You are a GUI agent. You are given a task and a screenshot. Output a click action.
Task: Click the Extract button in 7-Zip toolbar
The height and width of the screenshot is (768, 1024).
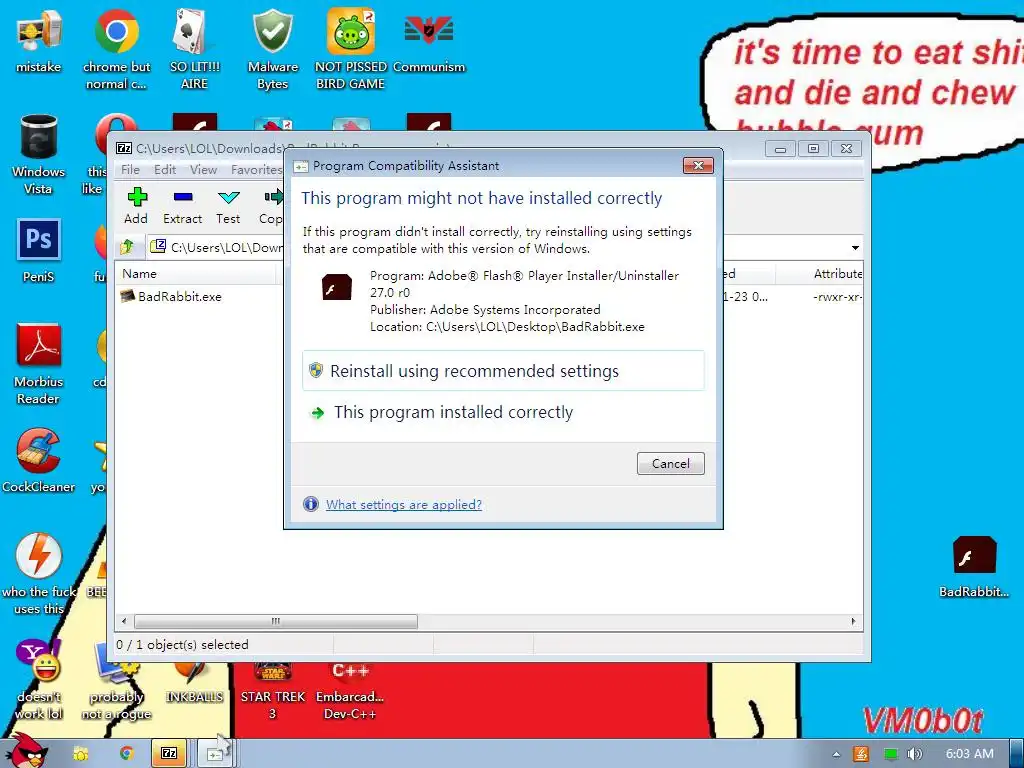[182, 206]
